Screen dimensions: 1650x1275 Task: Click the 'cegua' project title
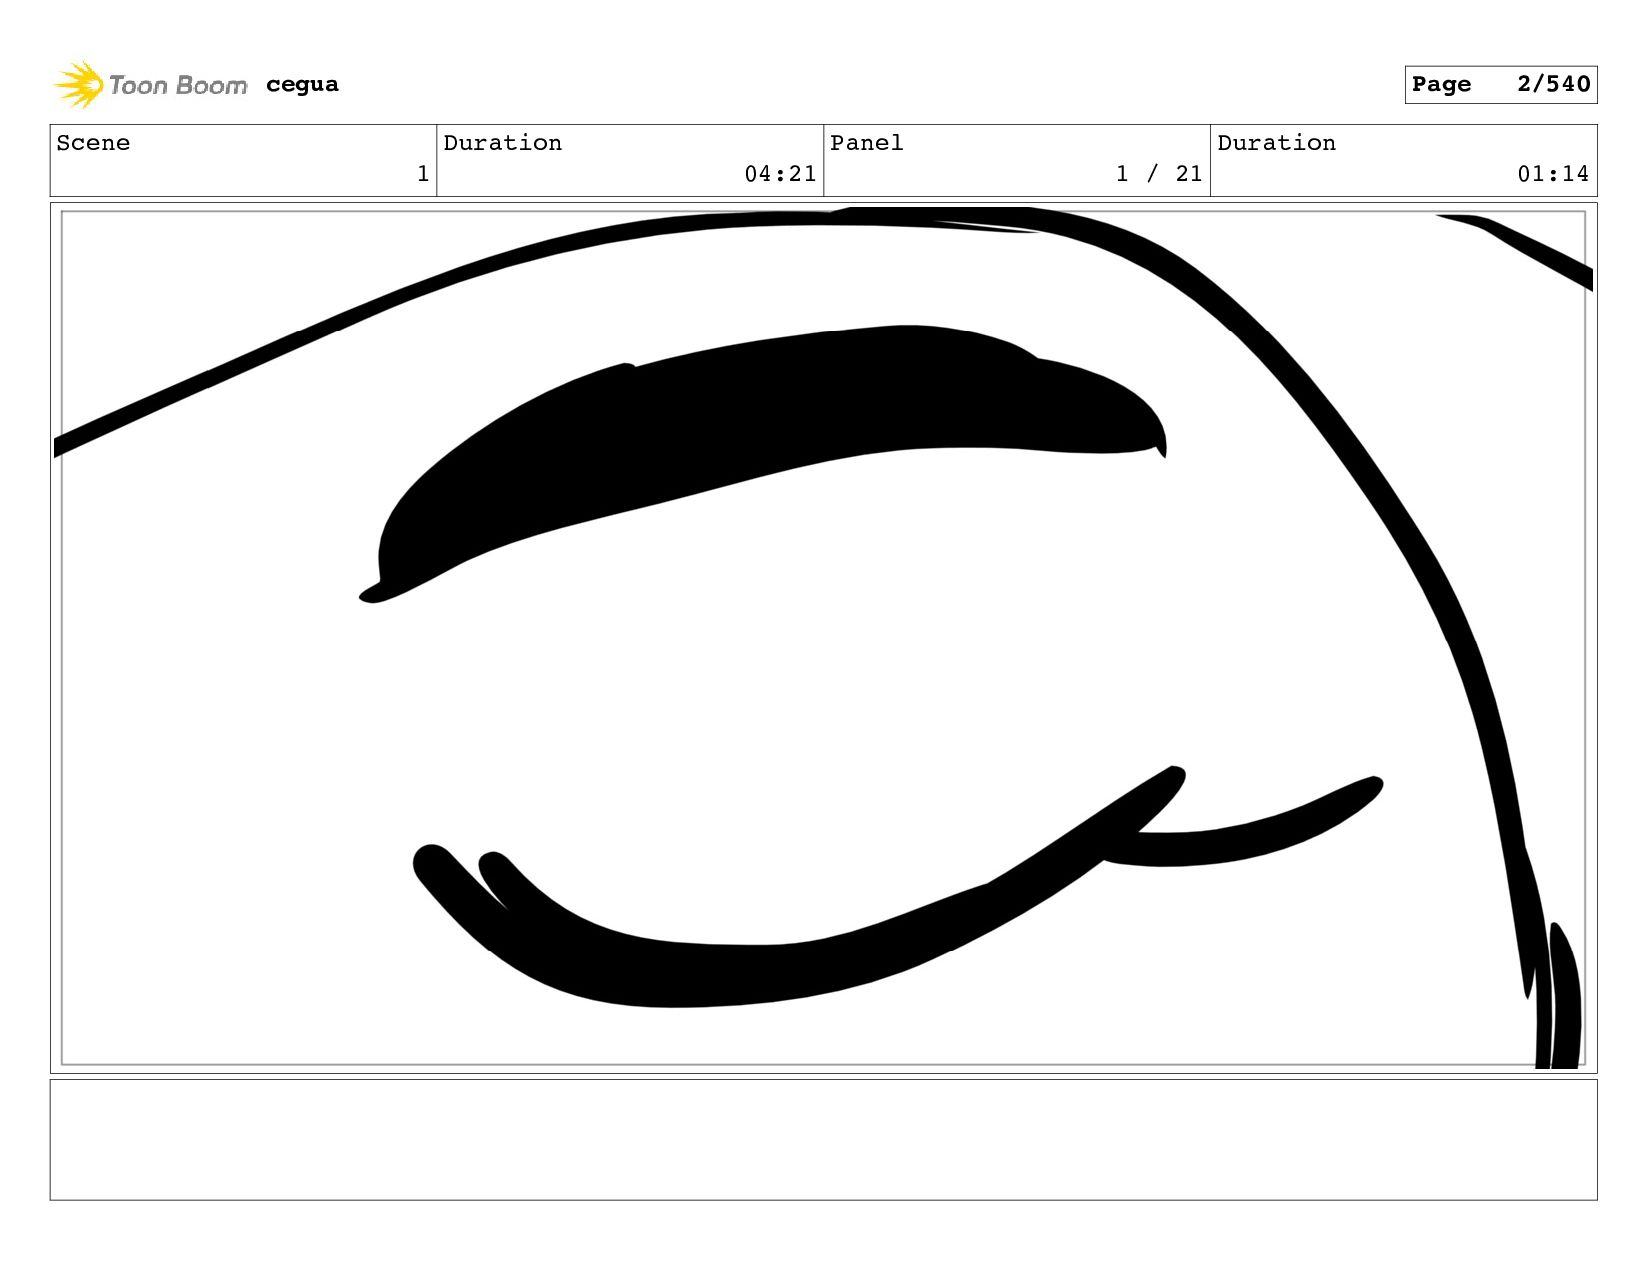point(302,85)
